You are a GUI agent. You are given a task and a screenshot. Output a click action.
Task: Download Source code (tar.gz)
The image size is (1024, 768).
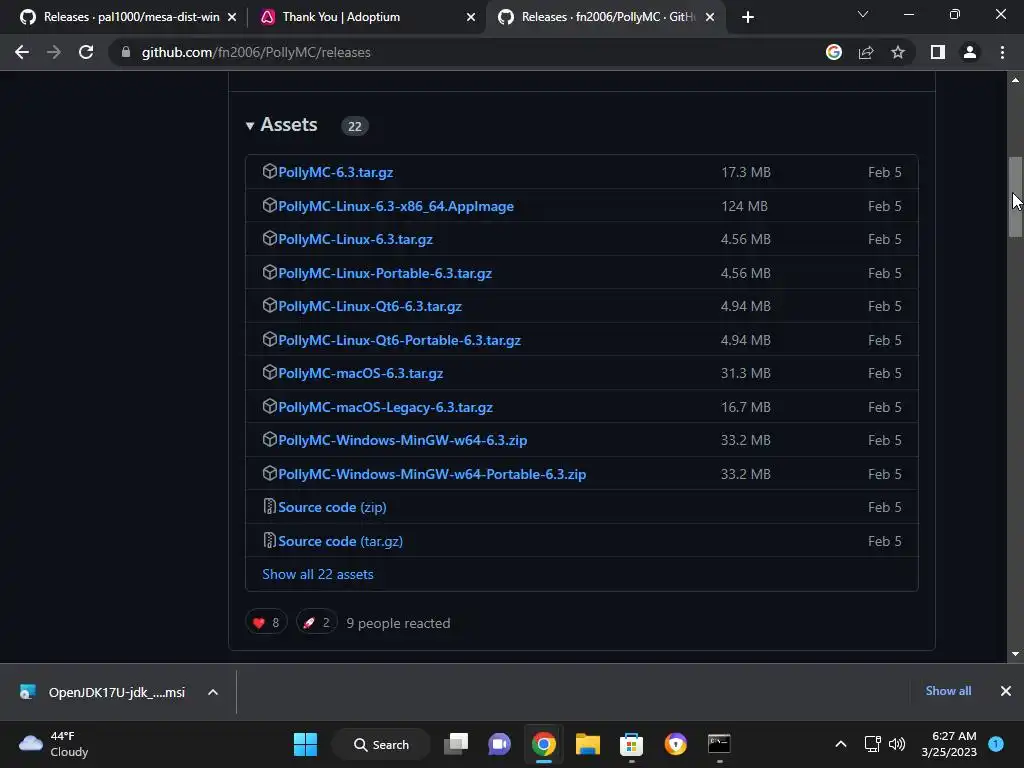(x=340, y=541)
